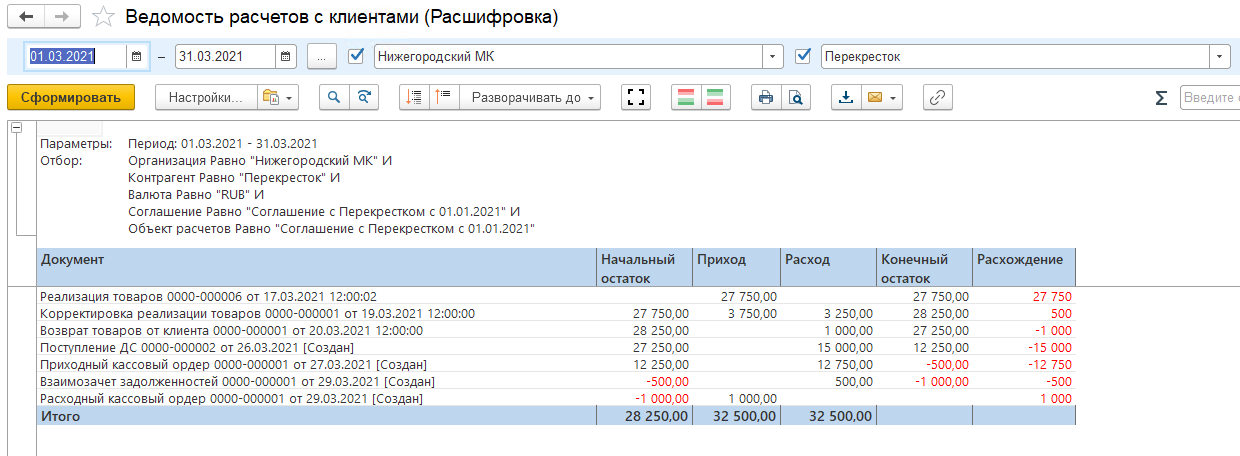
Task: Add report to favorites with star icon
Action: 102,17
